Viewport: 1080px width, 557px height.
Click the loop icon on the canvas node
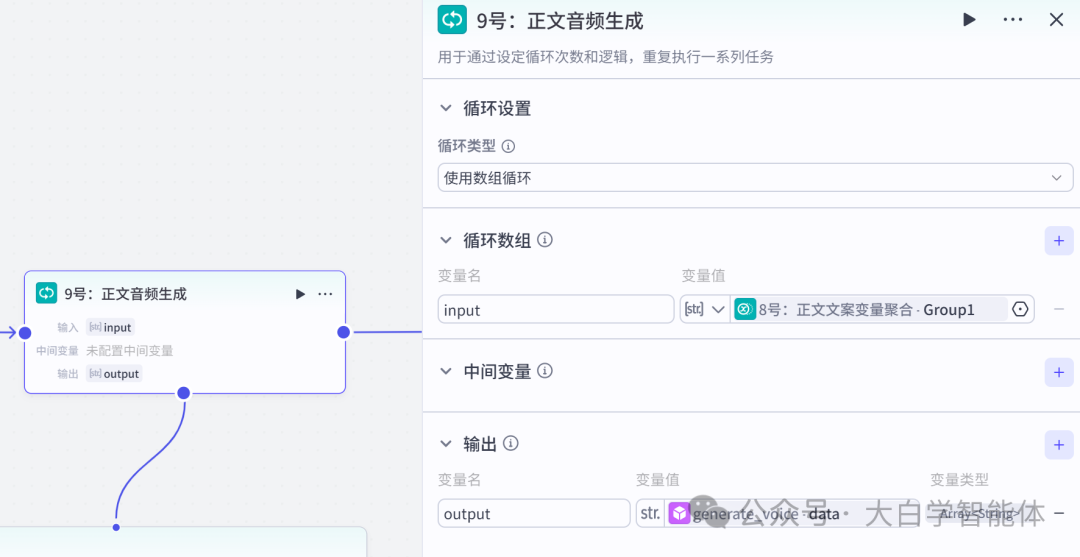pos(47,293)
